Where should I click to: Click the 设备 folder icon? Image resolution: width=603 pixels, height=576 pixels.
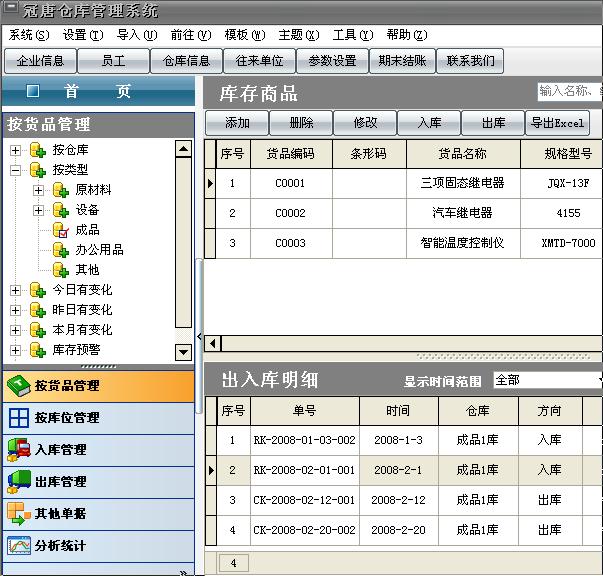(x=61, y=210)
